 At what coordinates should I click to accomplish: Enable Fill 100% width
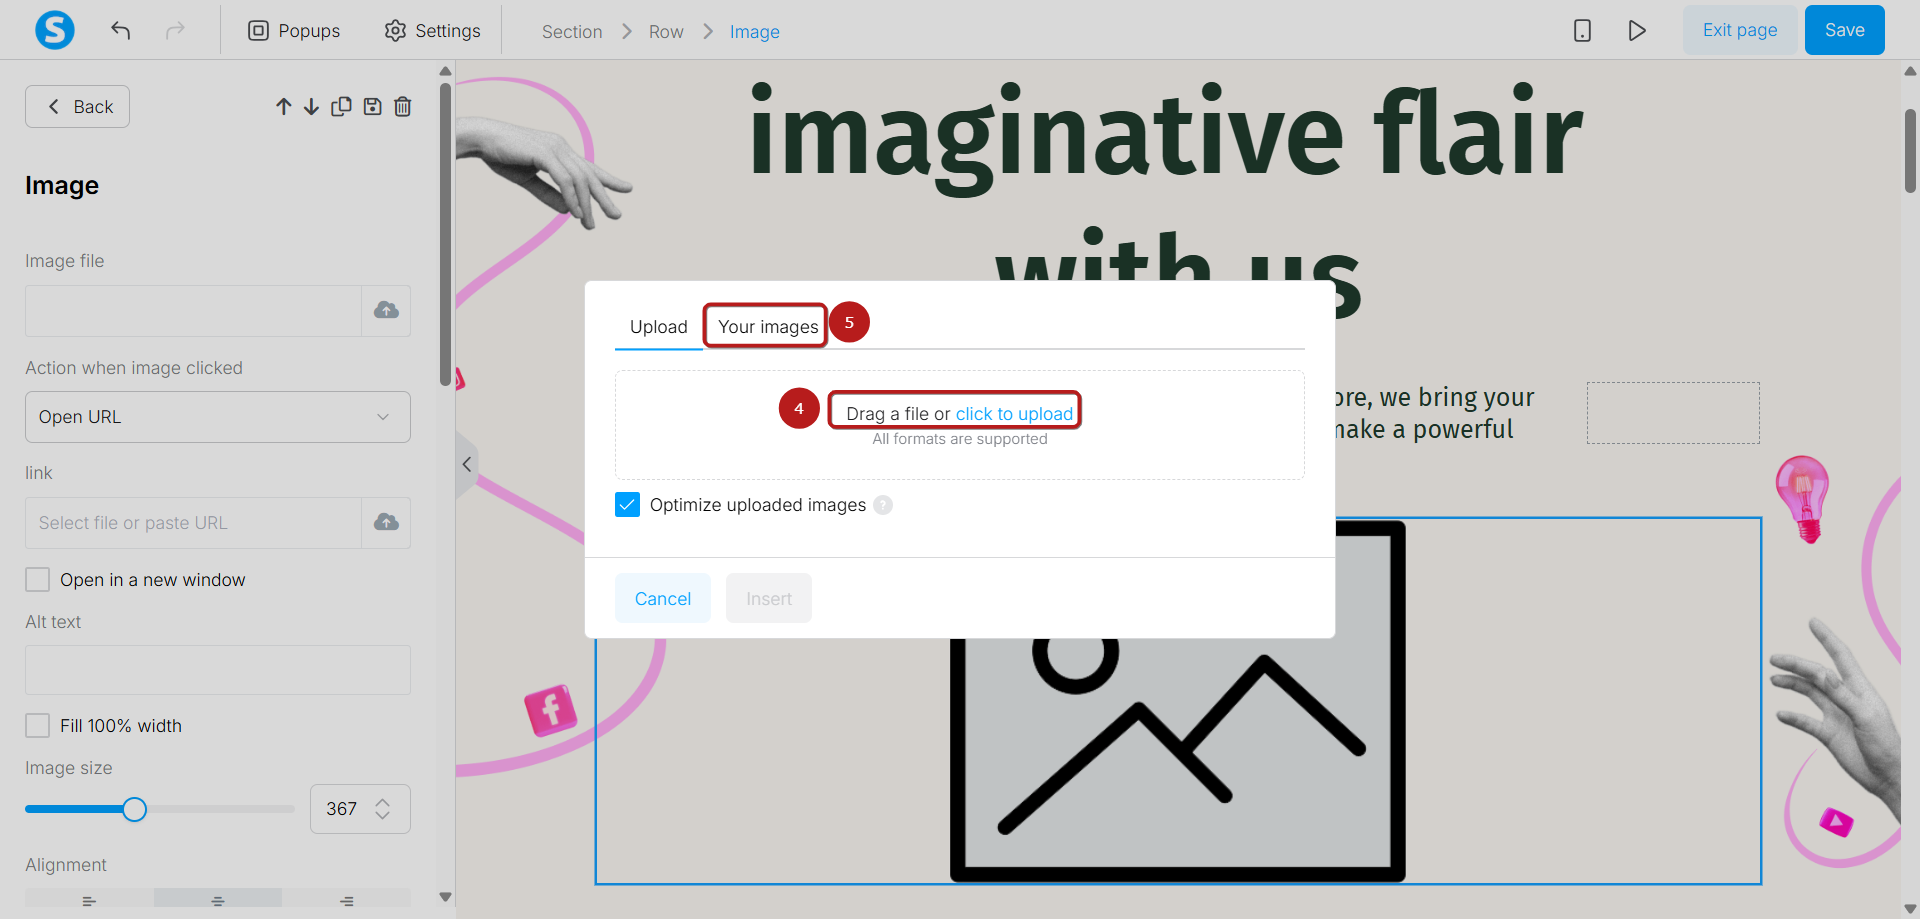point(38,726)
